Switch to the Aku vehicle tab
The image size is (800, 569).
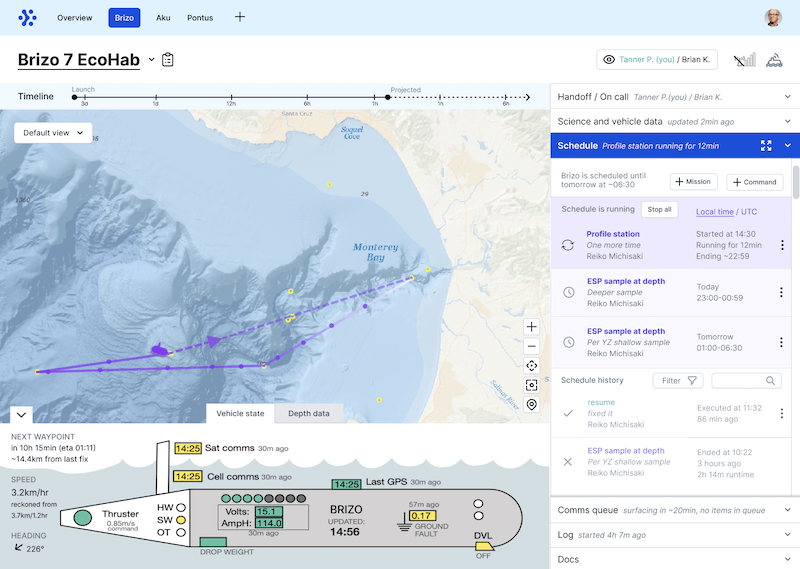point(163,18)
